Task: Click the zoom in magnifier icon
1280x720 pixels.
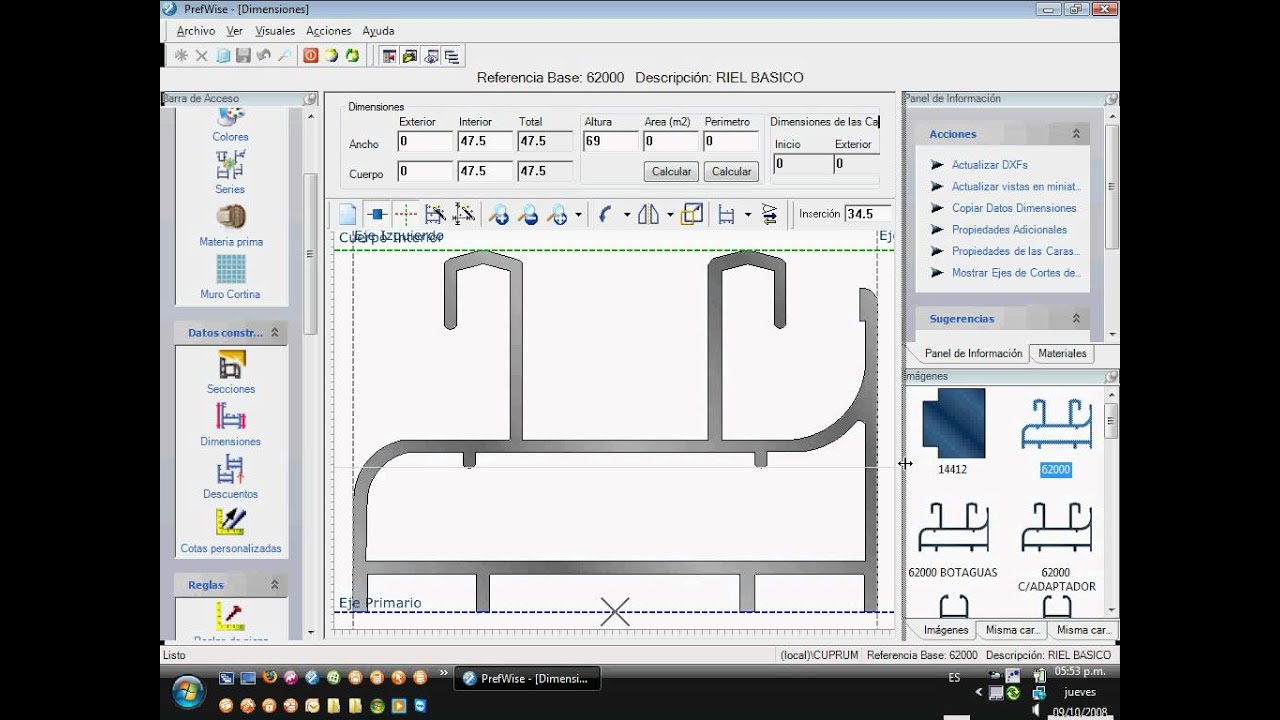Action: click(498, 214)
